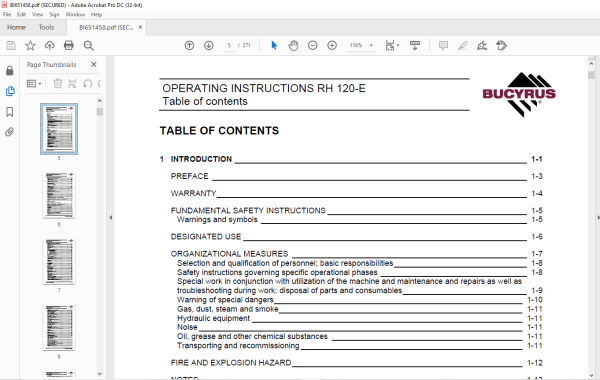The height and width of the screenshot is (380, 600).
Task: Click the page number input field
Action: pos(229,46)
